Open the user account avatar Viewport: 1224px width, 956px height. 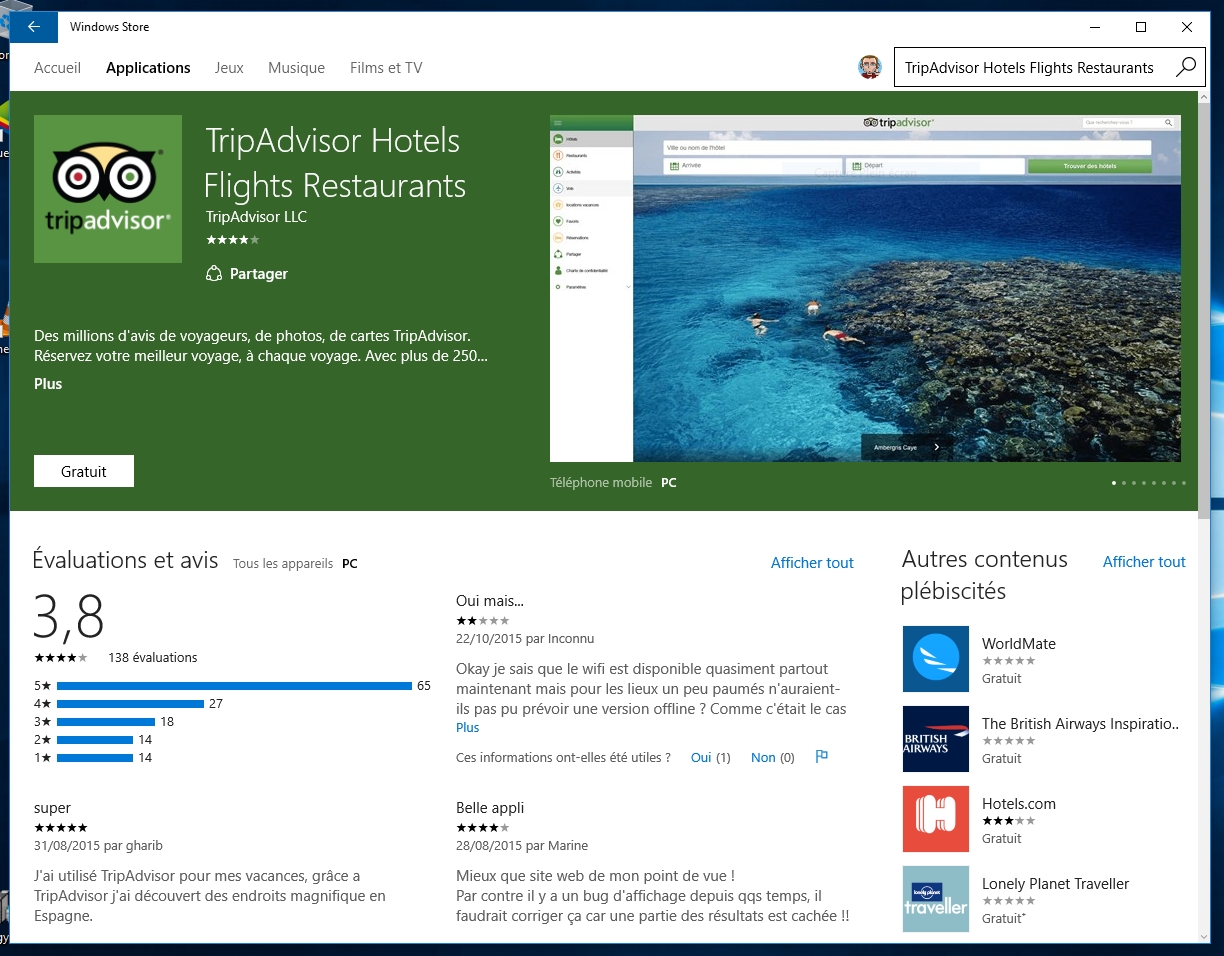click(x=870, y=67)
